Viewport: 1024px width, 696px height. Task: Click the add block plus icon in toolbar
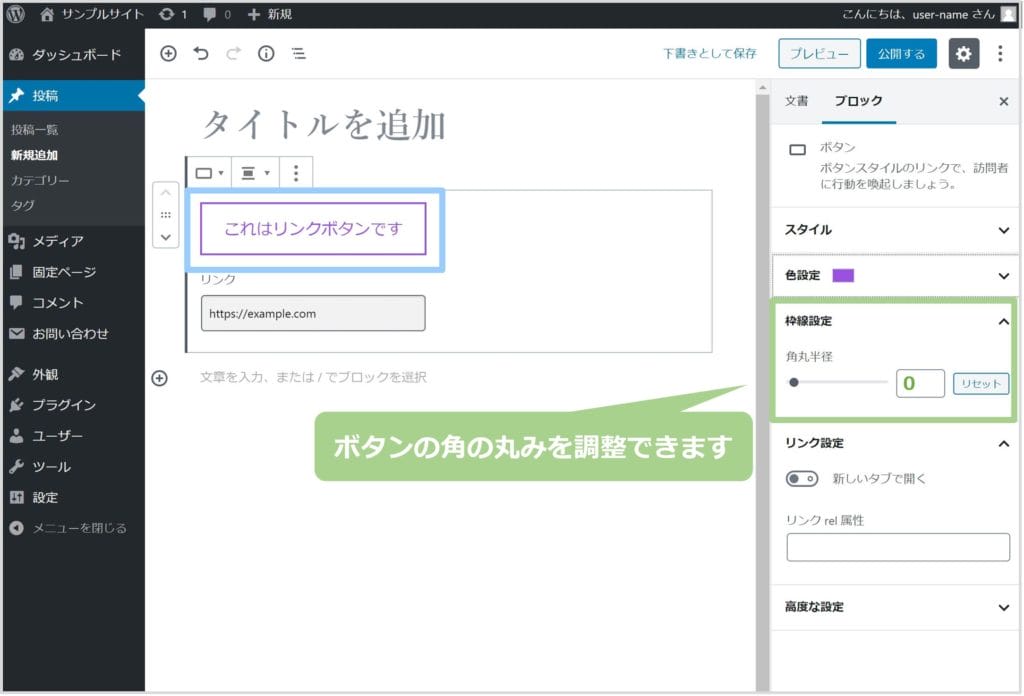168,54
